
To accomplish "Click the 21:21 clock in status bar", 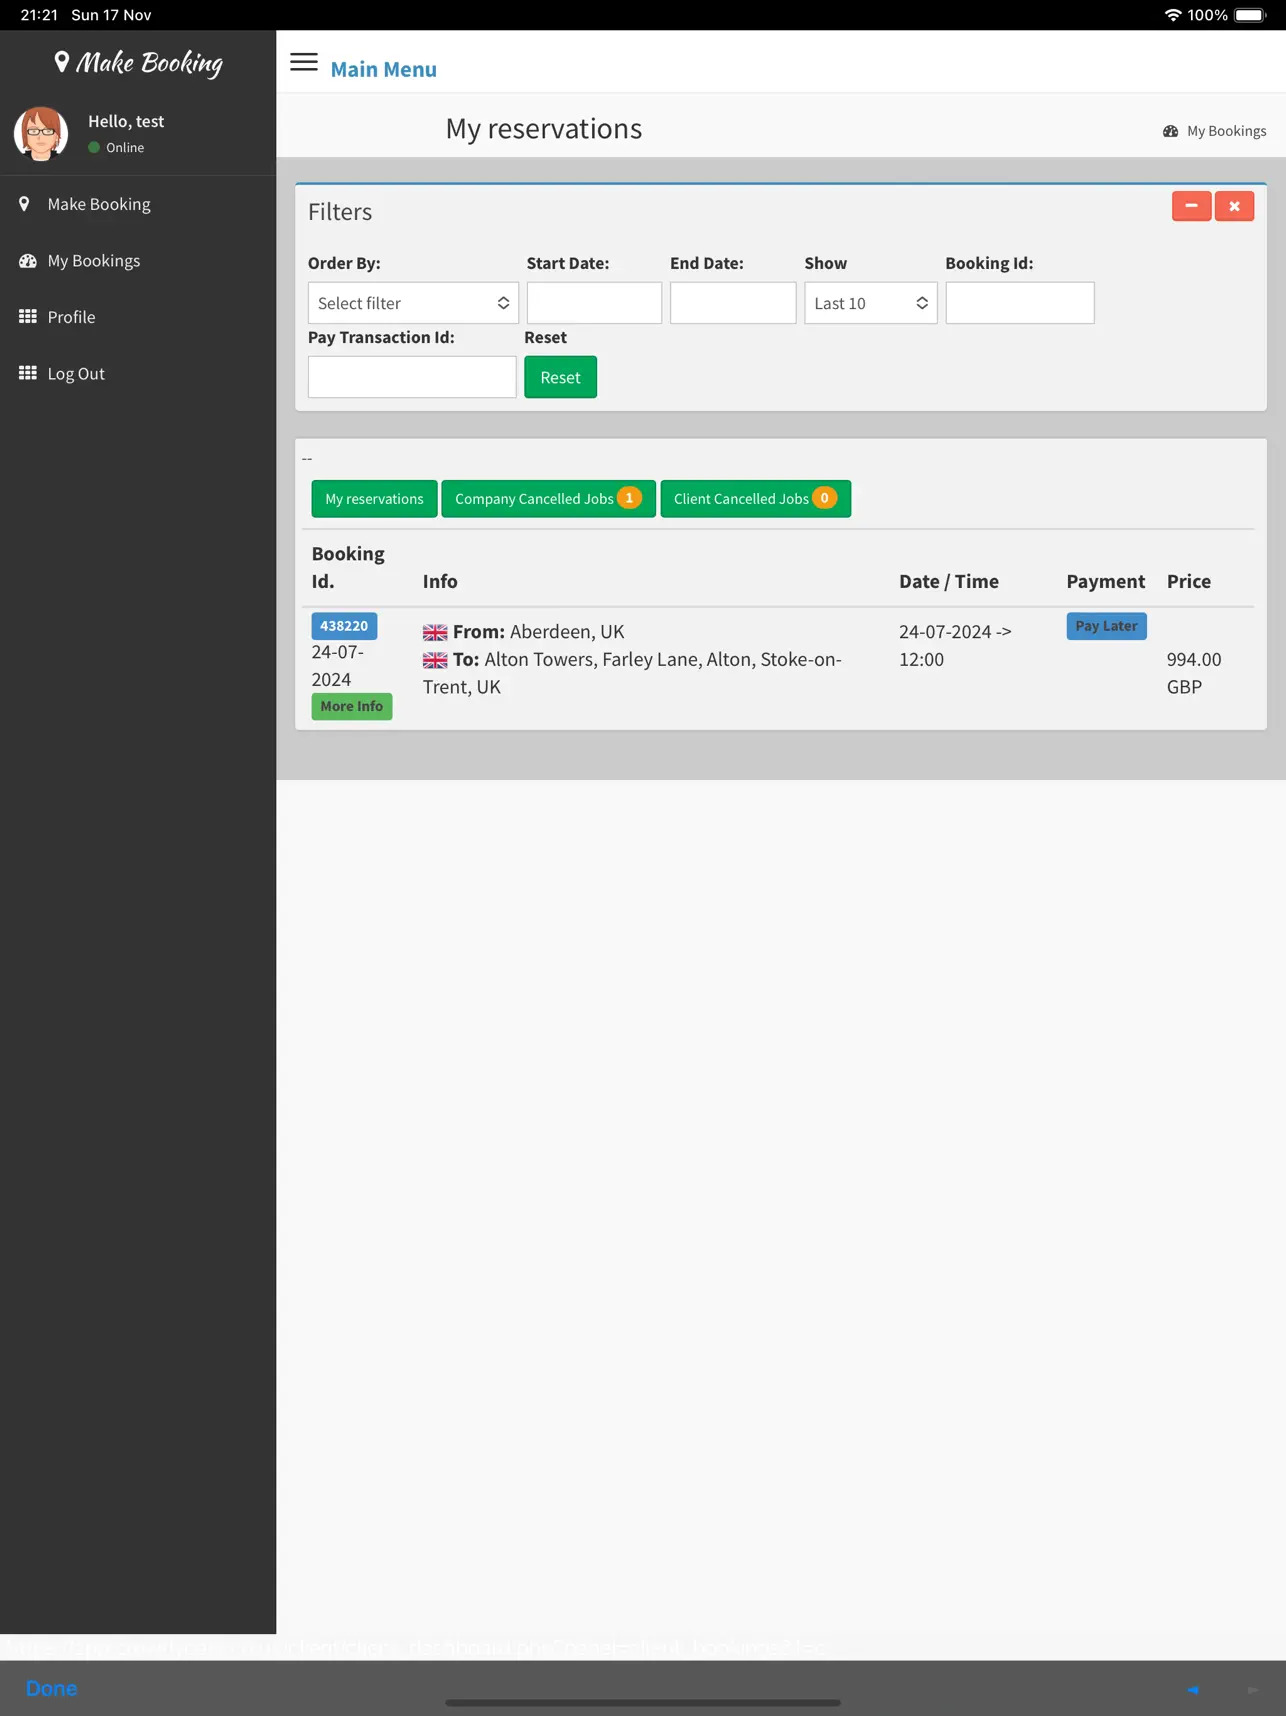I will pyautogui.click(x=39, y=15).
